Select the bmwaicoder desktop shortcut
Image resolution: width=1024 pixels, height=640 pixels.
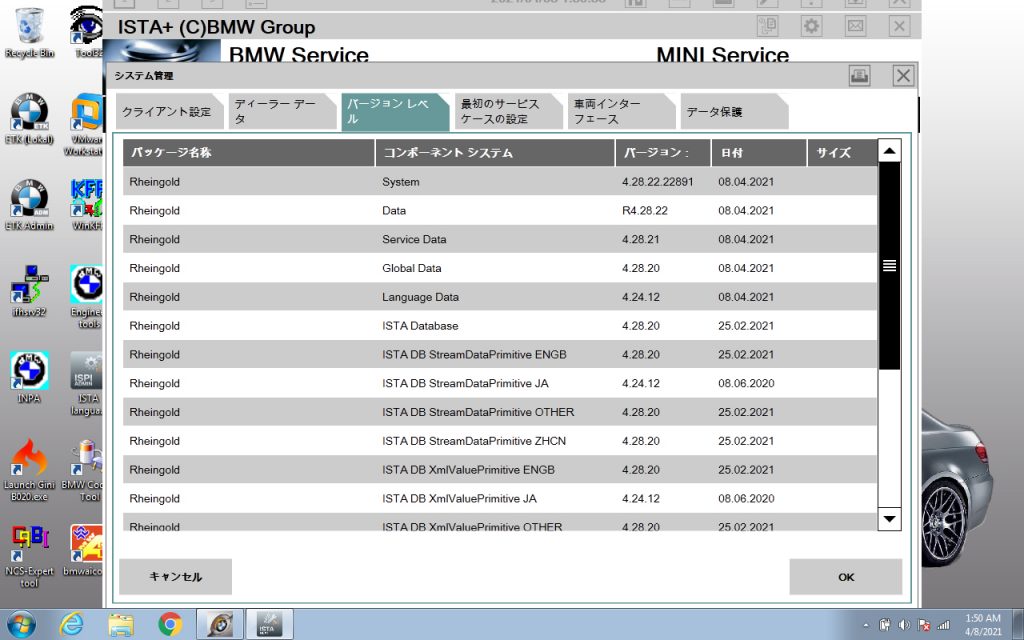tap(83, 550)
